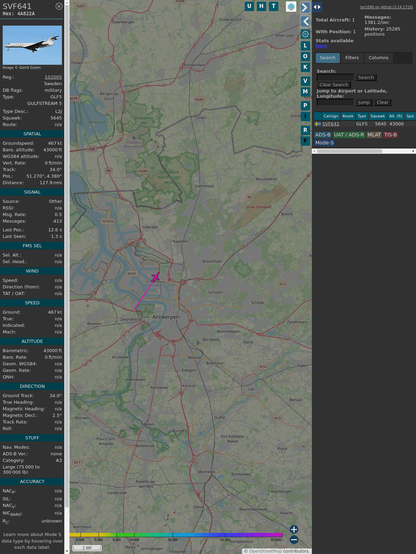This screenshot has width=416, height=554.
Task: Select the SVF641 row in aircraft table
Action: coord(365,124)
